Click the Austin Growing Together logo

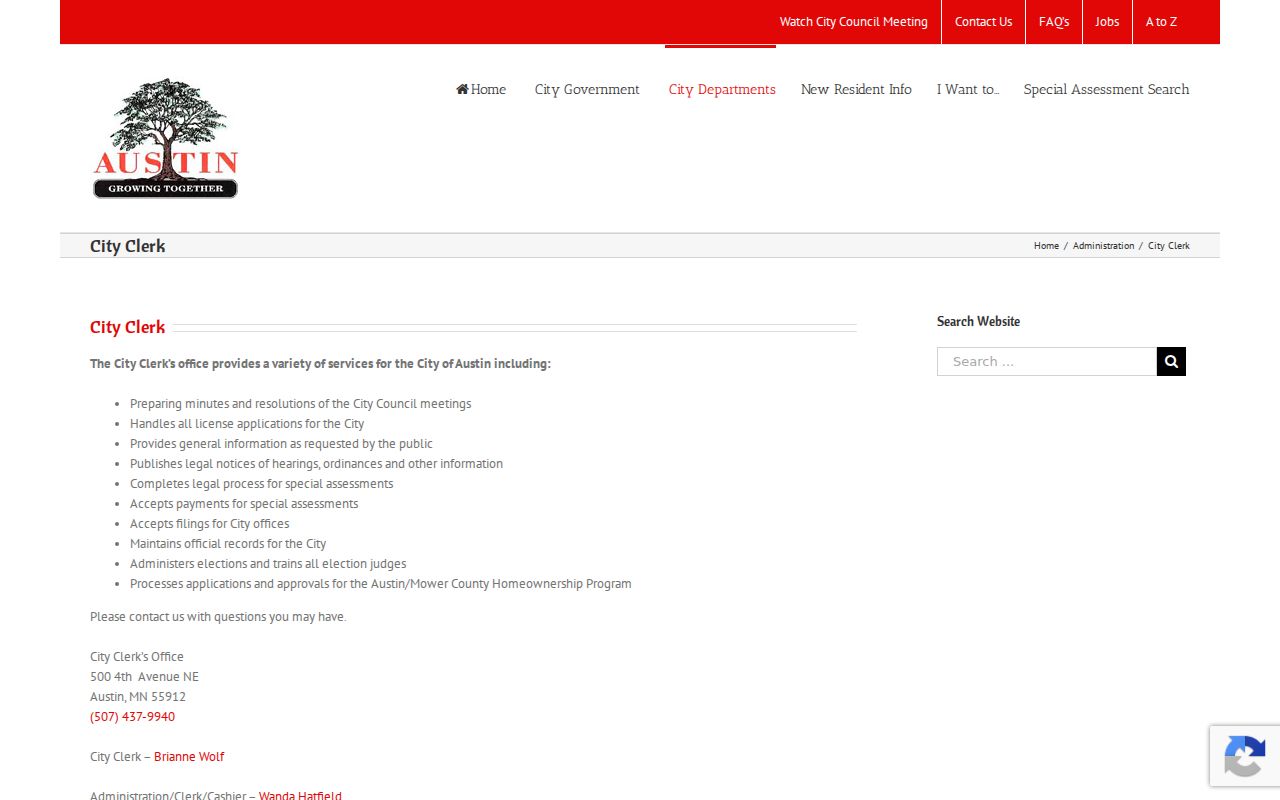[166, 138]
